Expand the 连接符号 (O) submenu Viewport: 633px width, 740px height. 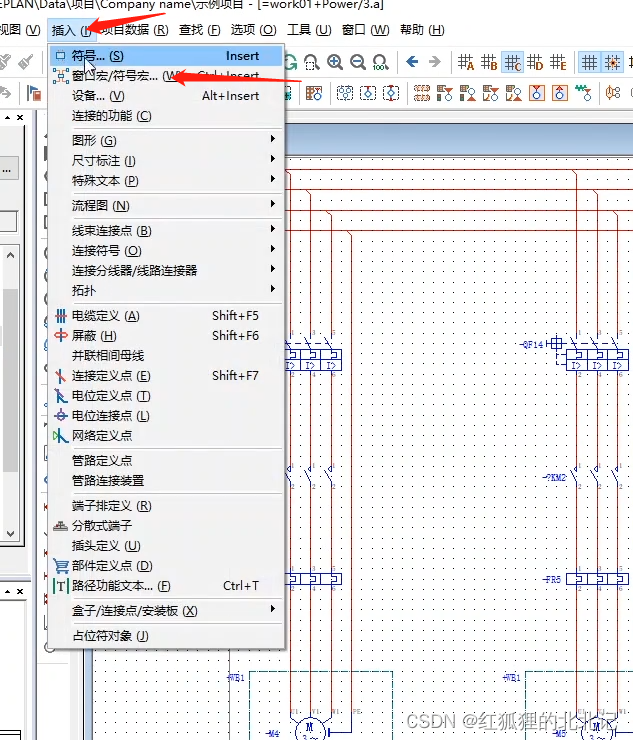pyautogui.click(x=167, y=251)
